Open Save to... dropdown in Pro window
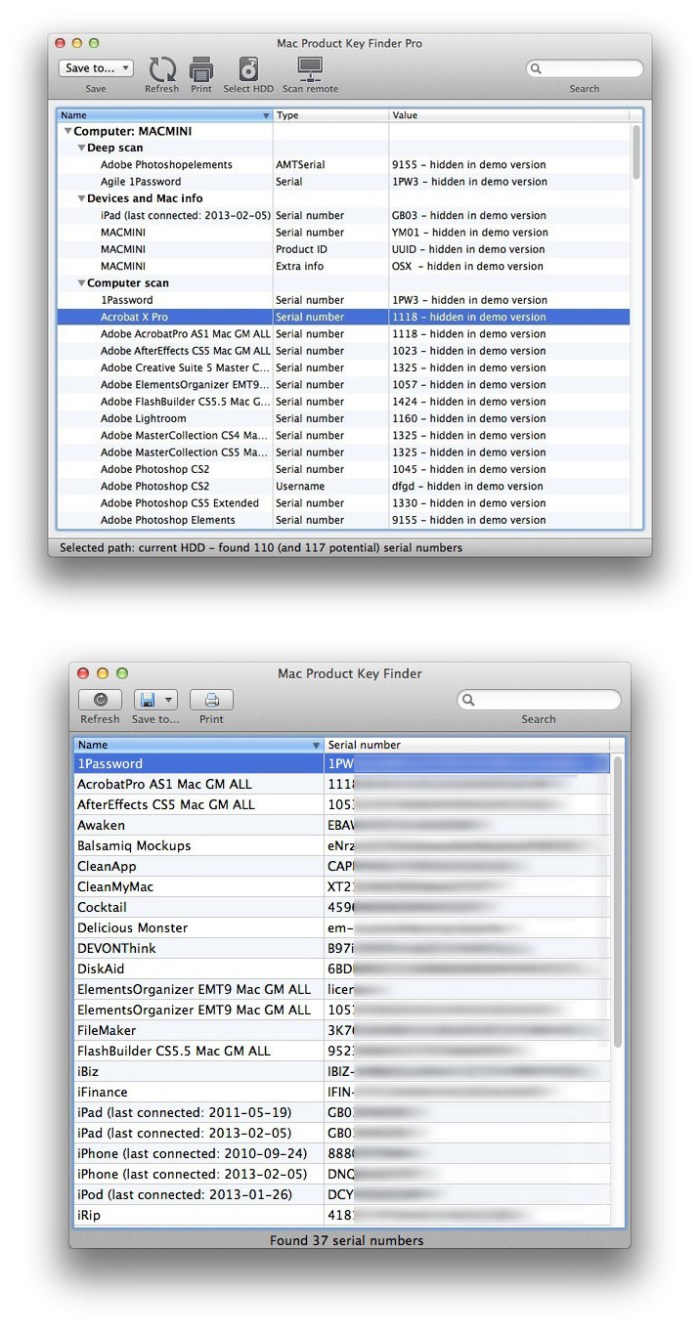Viewport: 700px width, 1335px height. point(96,68)
